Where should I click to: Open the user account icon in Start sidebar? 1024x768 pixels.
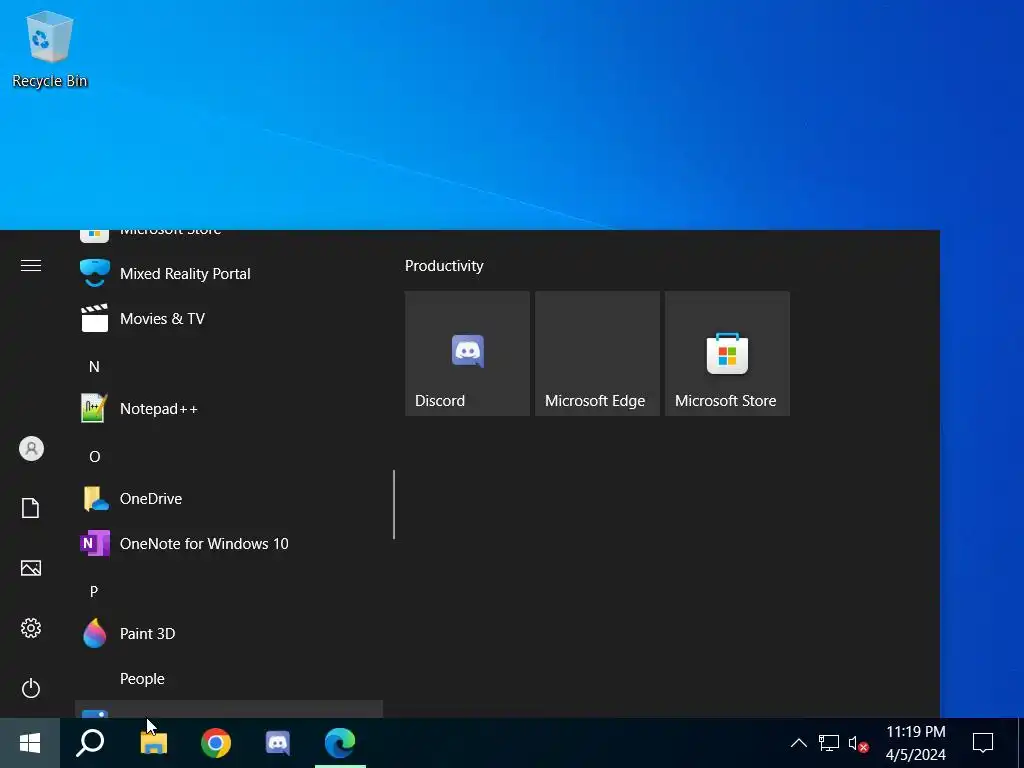click(x=31, y=449)
